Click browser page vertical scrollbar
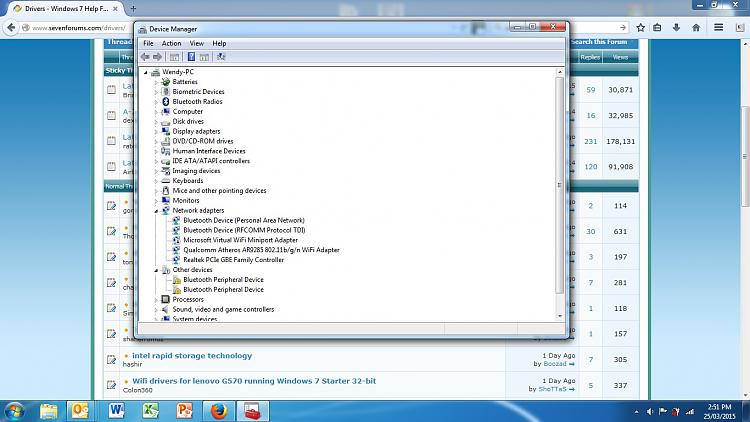 (x=745, y=156)
